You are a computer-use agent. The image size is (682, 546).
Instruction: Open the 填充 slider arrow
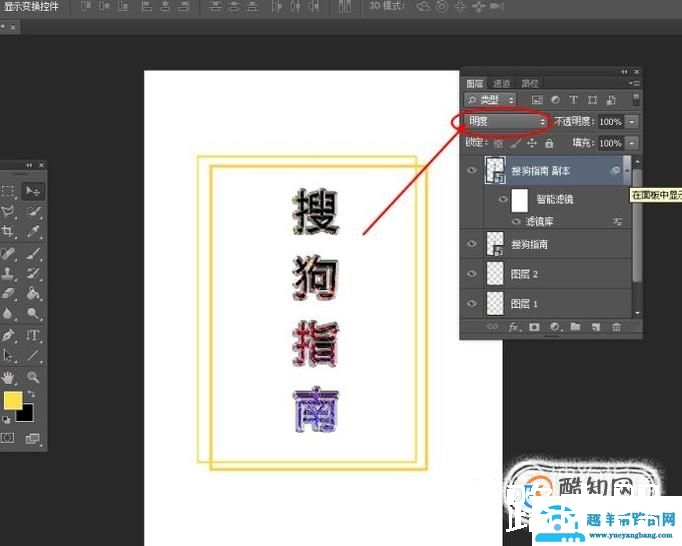coord(632,143)
